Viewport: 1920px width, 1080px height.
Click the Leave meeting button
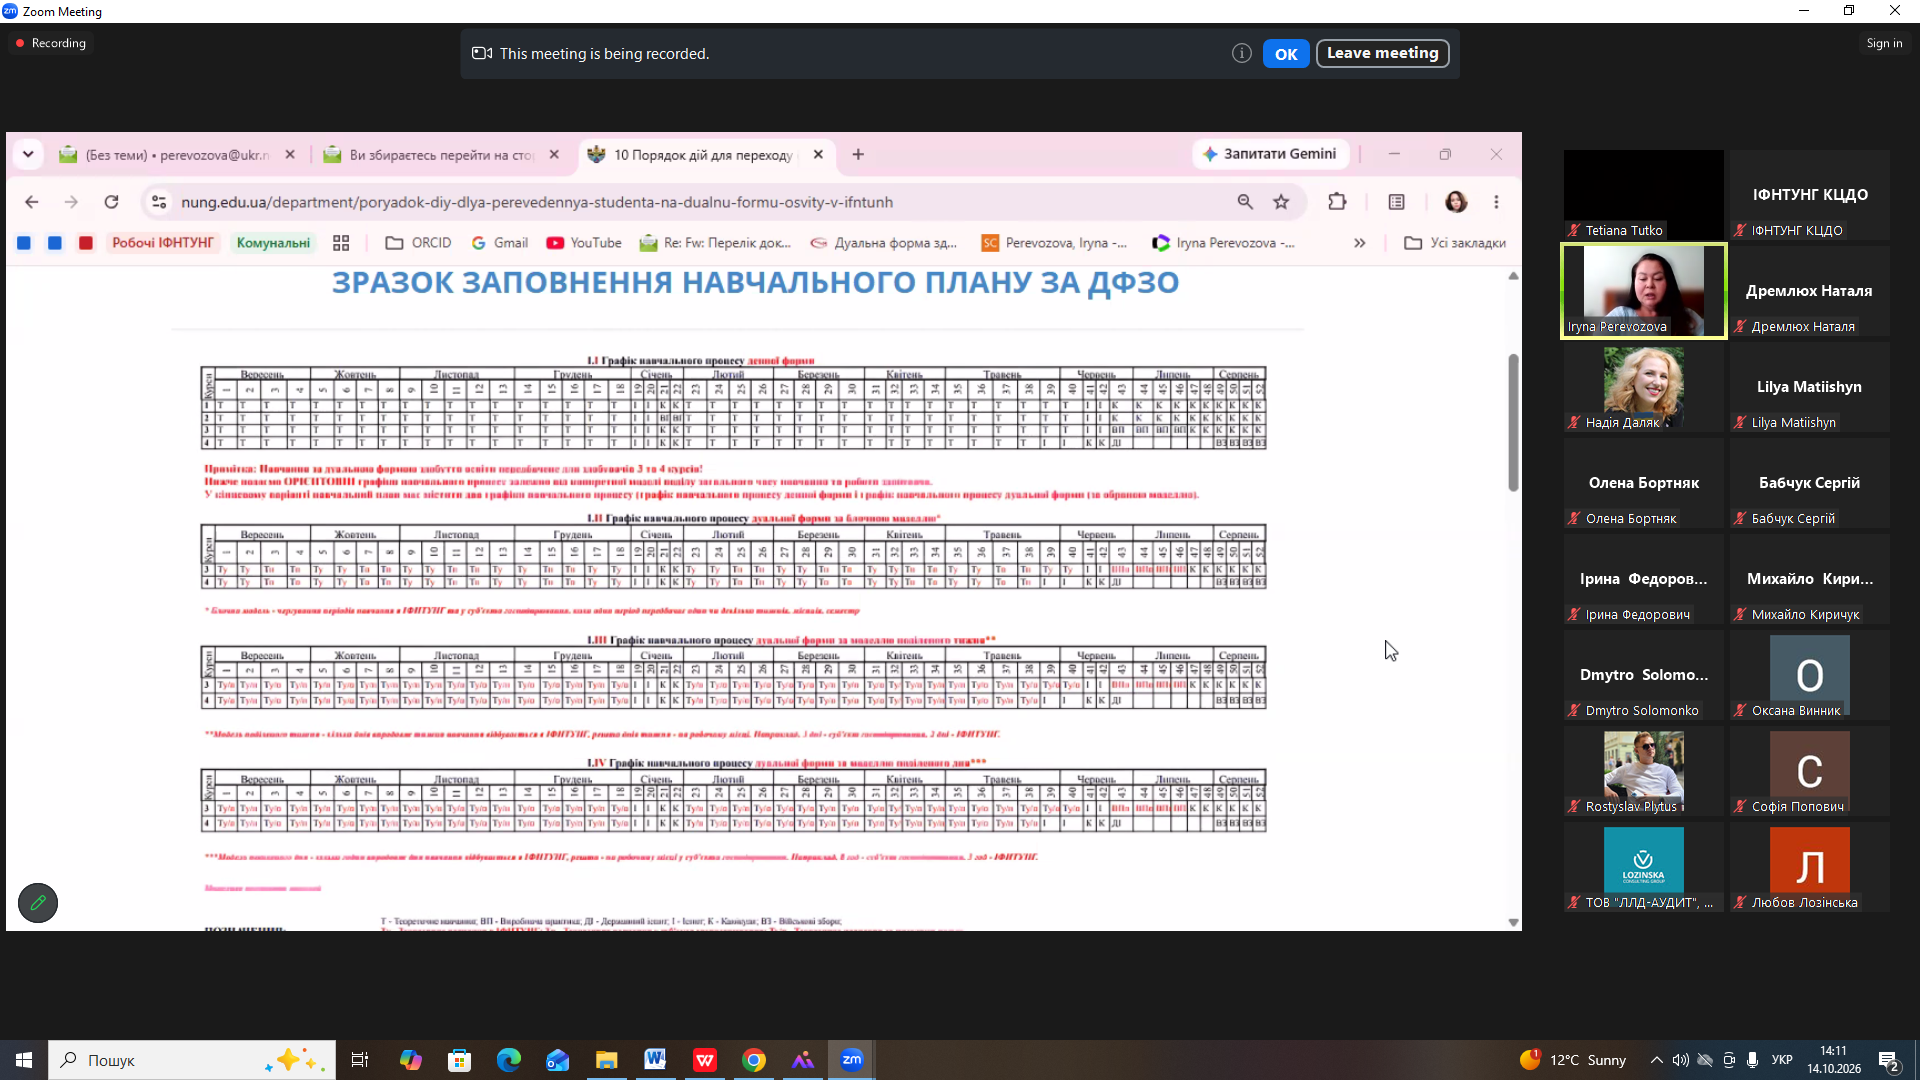click(x=1382, y=53)
